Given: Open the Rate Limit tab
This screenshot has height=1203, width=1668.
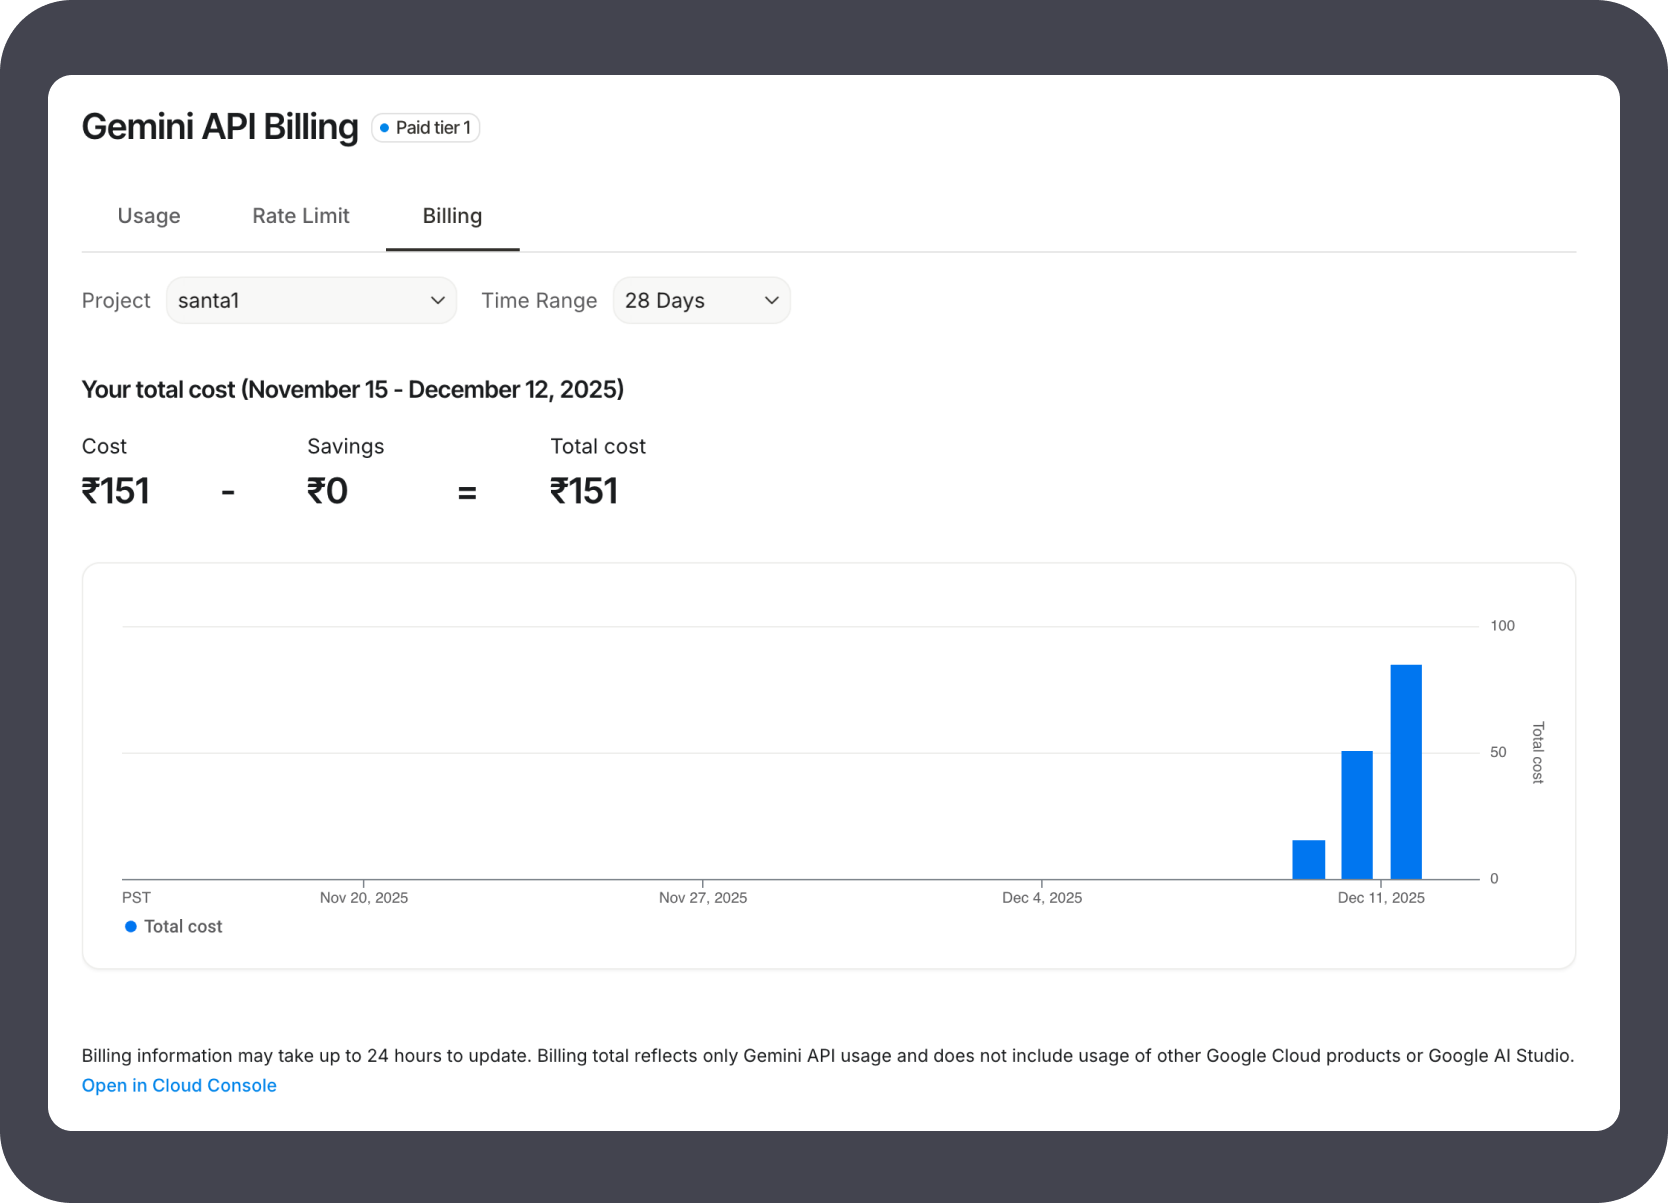Looking at the screenshot, I should [301, 216].
